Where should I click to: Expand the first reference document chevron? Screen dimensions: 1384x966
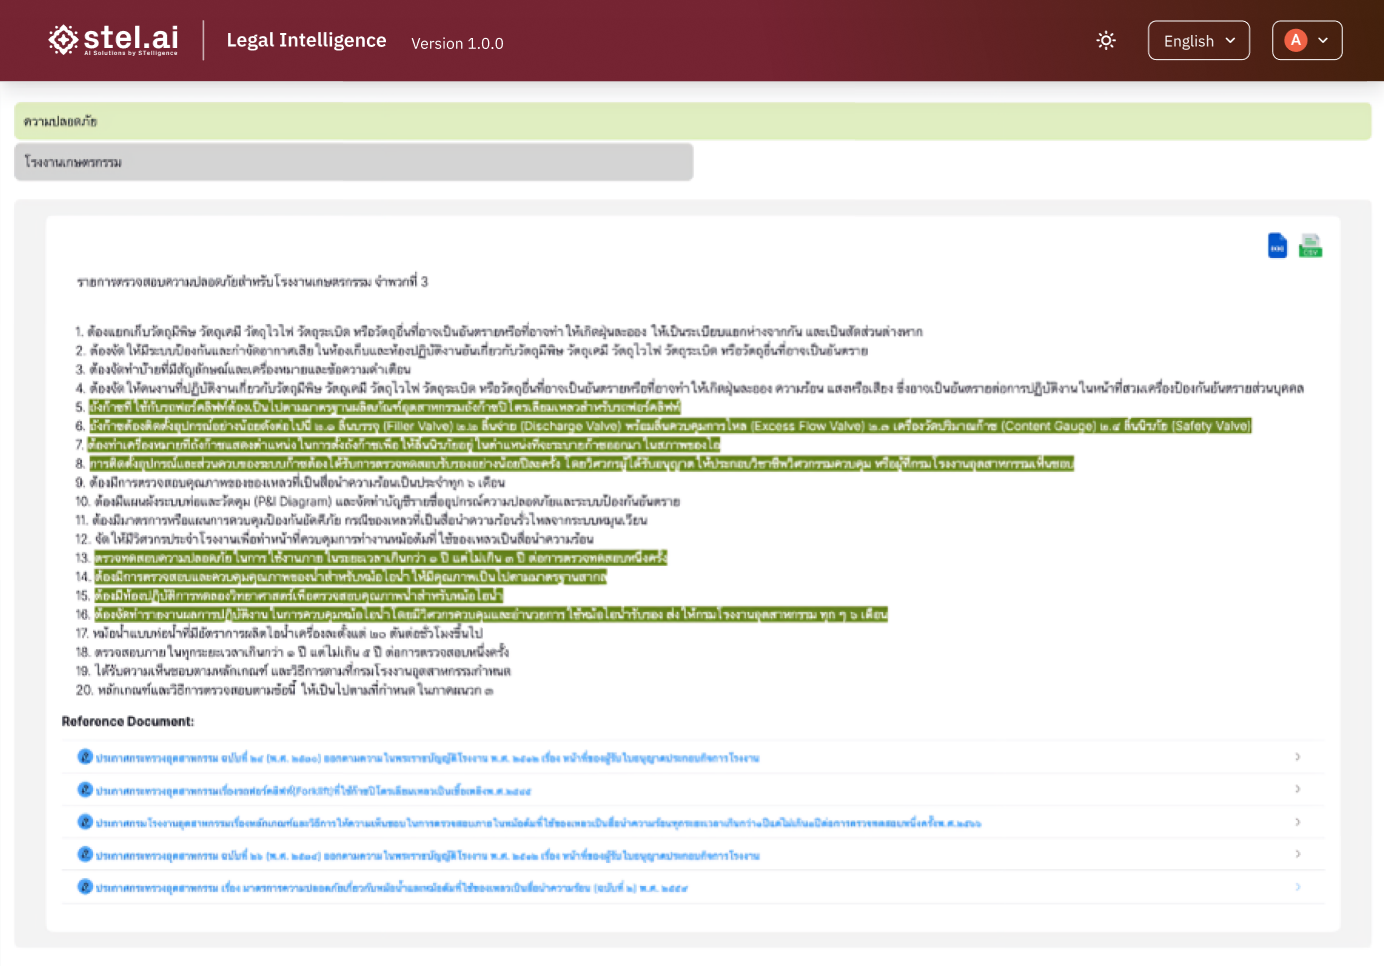tap(1297, 757)
